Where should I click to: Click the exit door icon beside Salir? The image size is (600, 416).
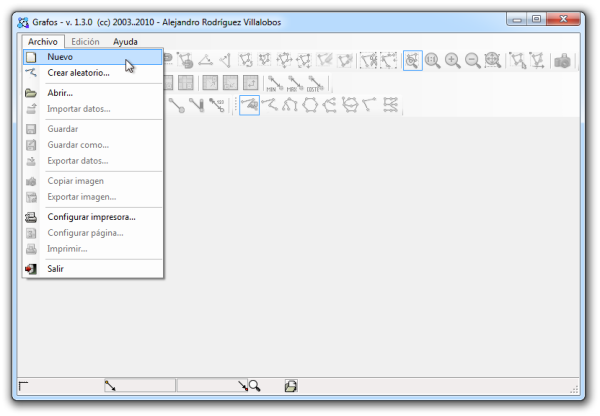tap(31, 269)
